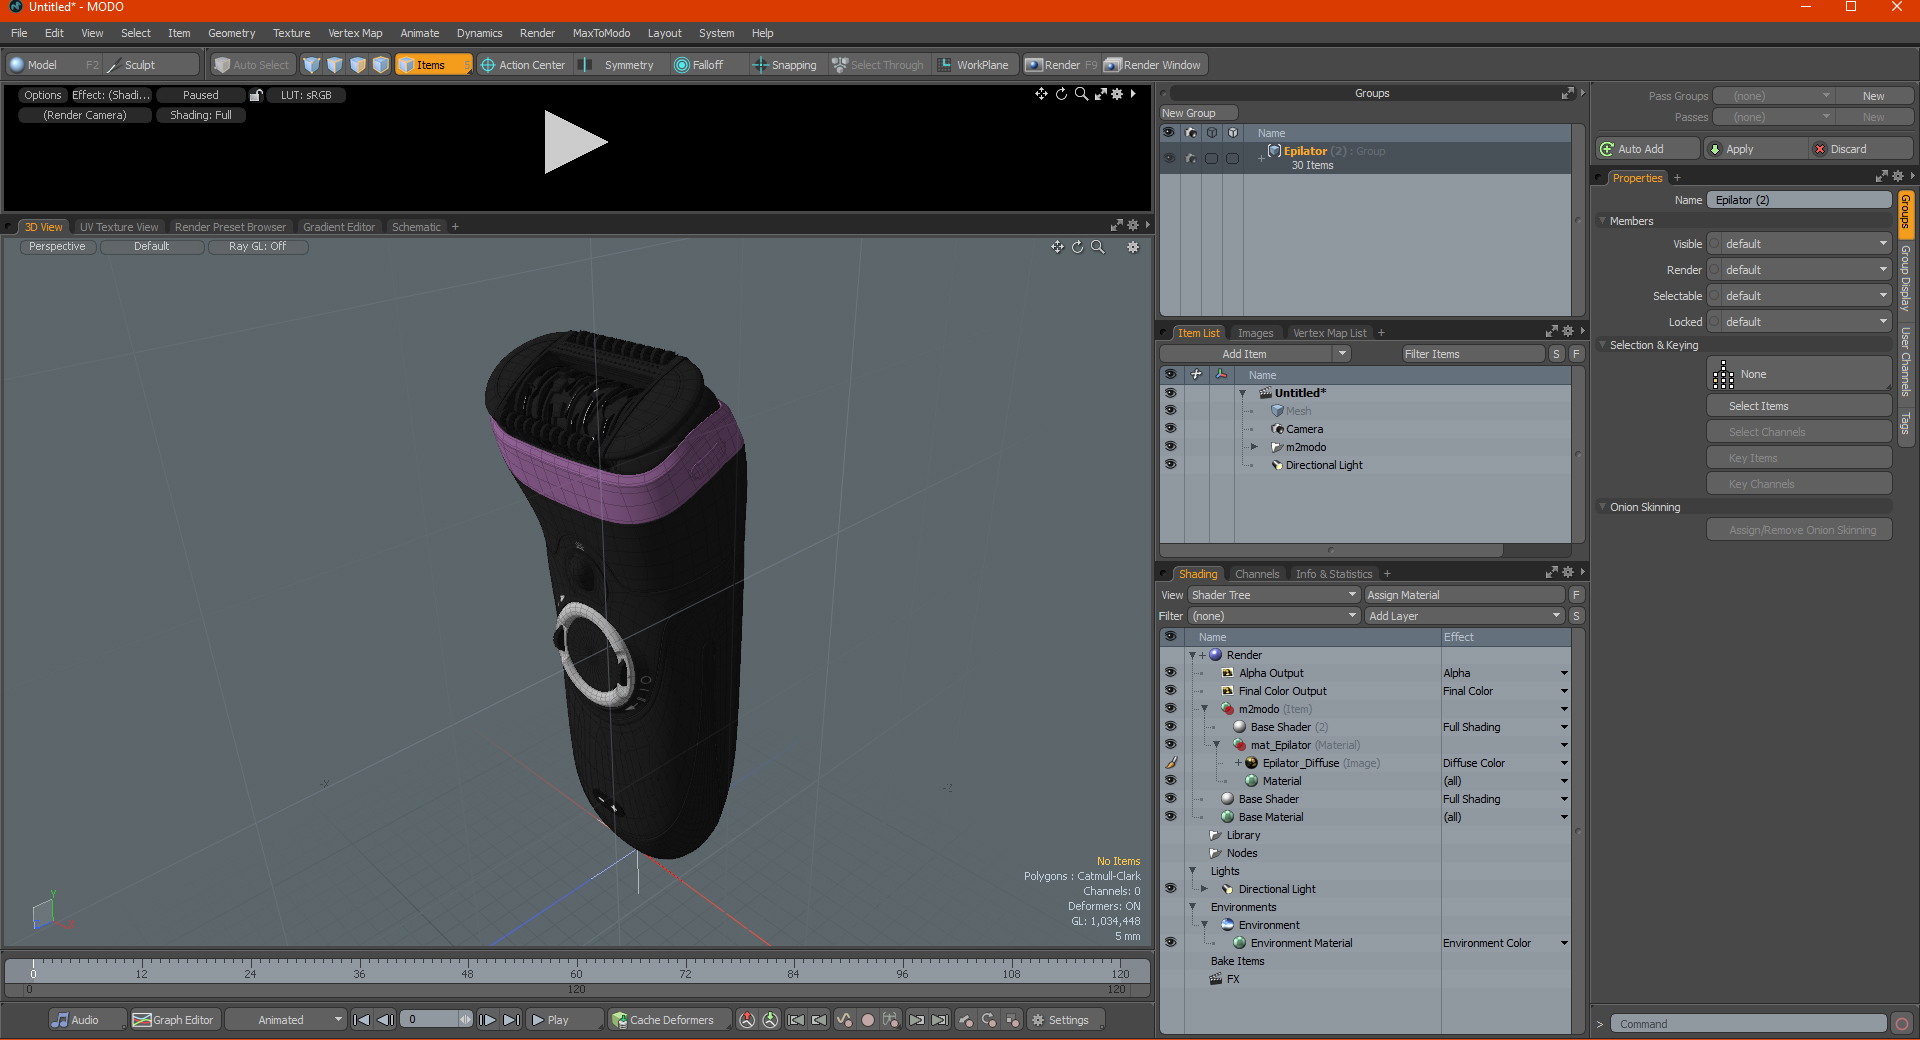Click timeline ruler at frame 60

(576, 968)
